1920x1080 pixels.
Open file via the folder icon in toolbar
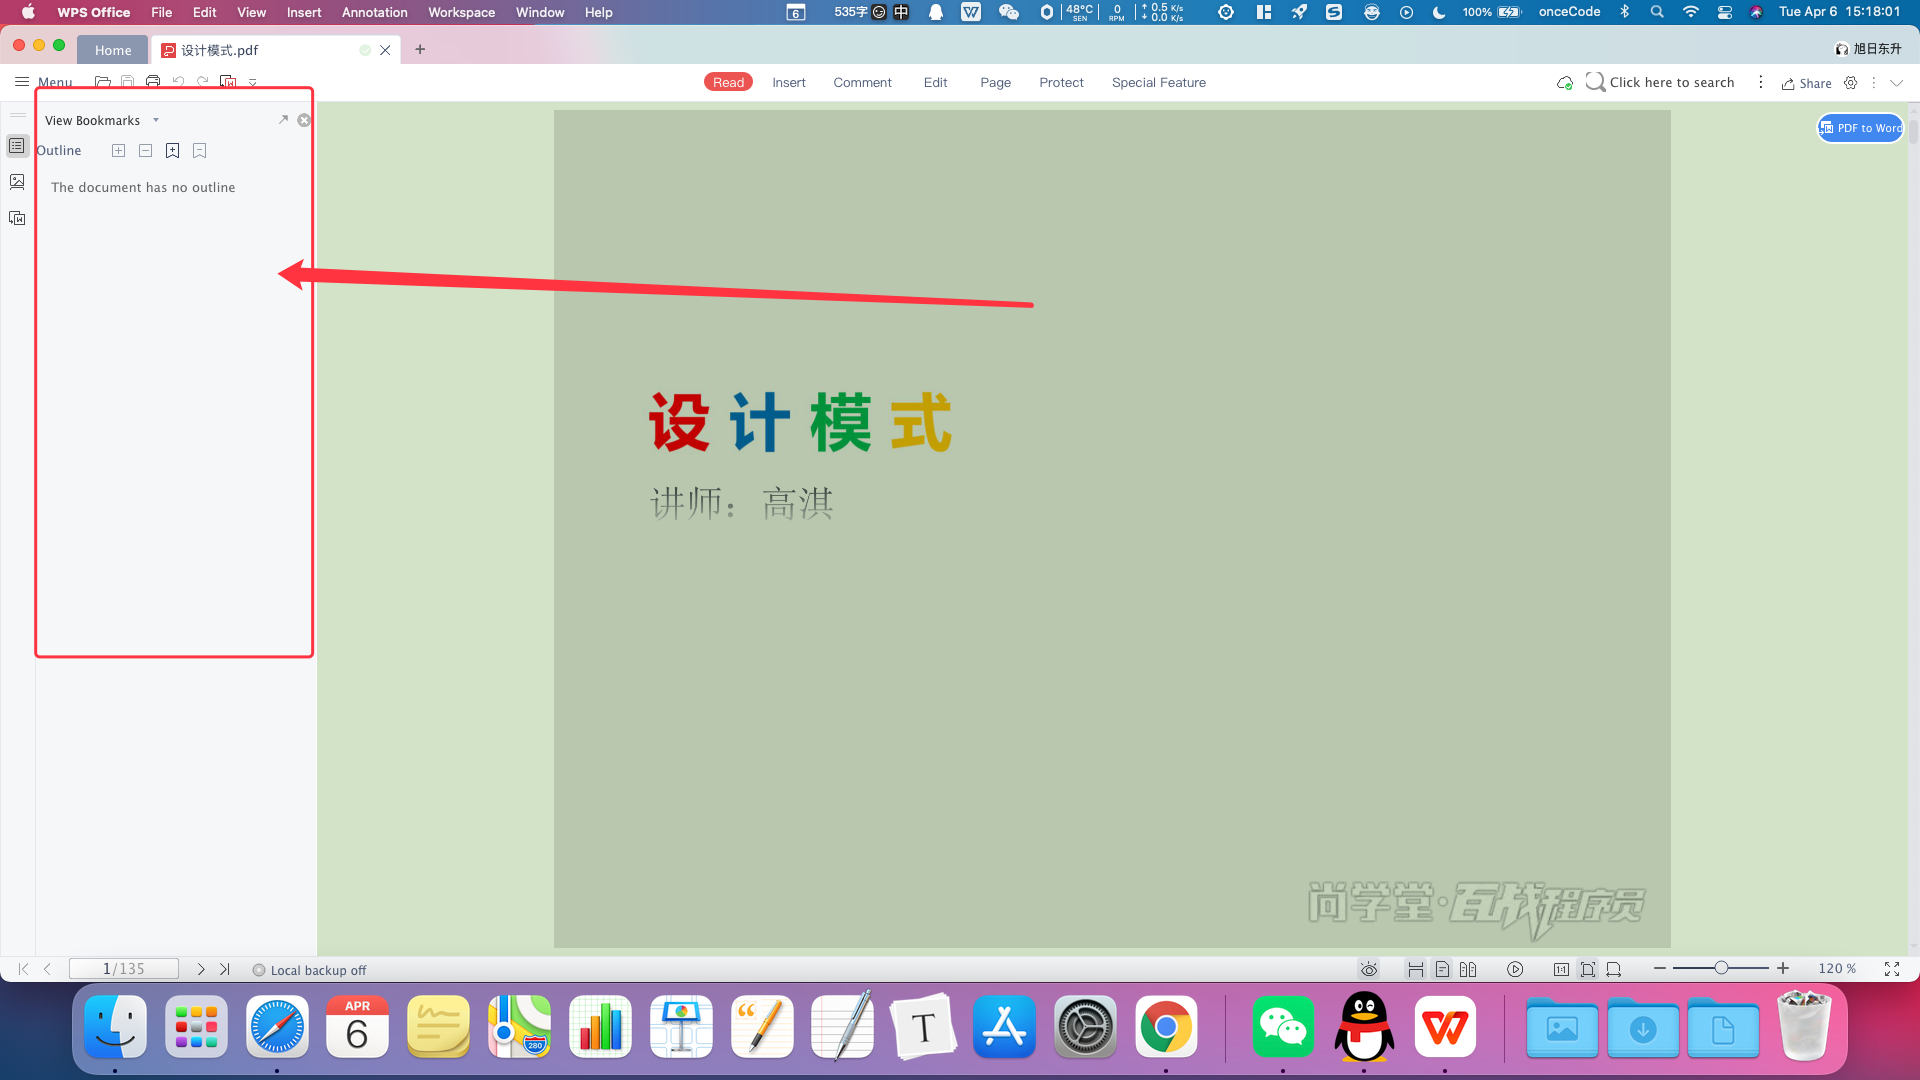(x=102, y=82)
